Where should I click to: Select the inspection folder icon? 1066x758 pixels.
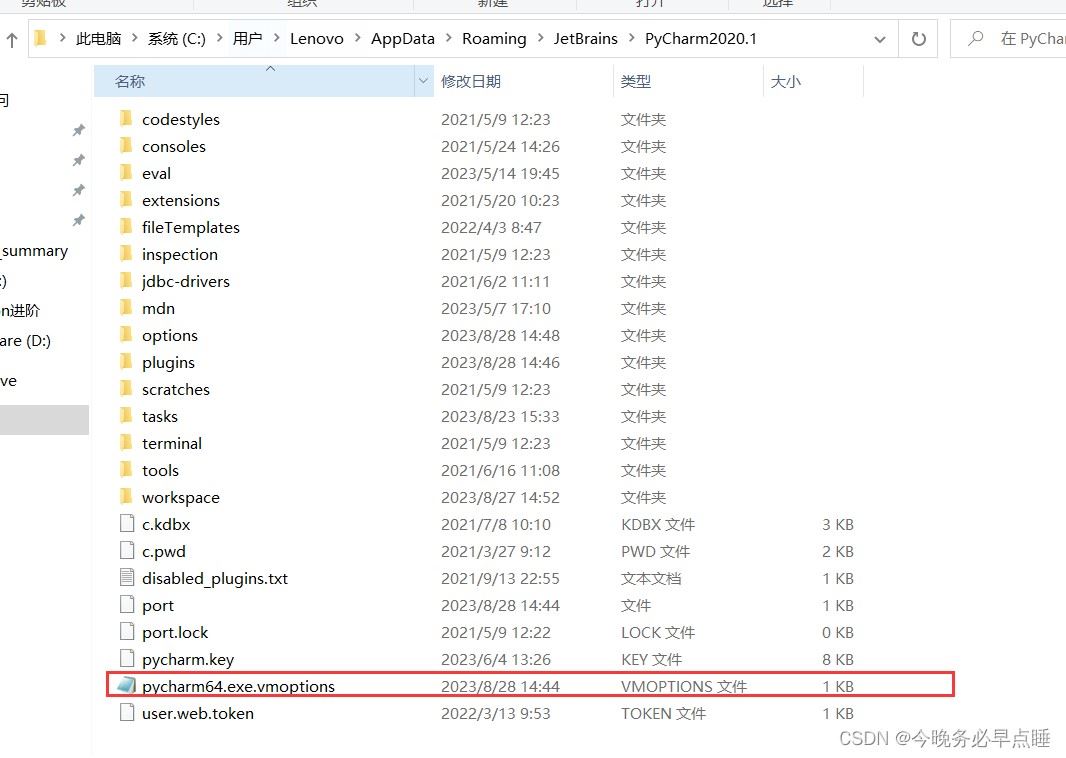[x=126, y=254]
